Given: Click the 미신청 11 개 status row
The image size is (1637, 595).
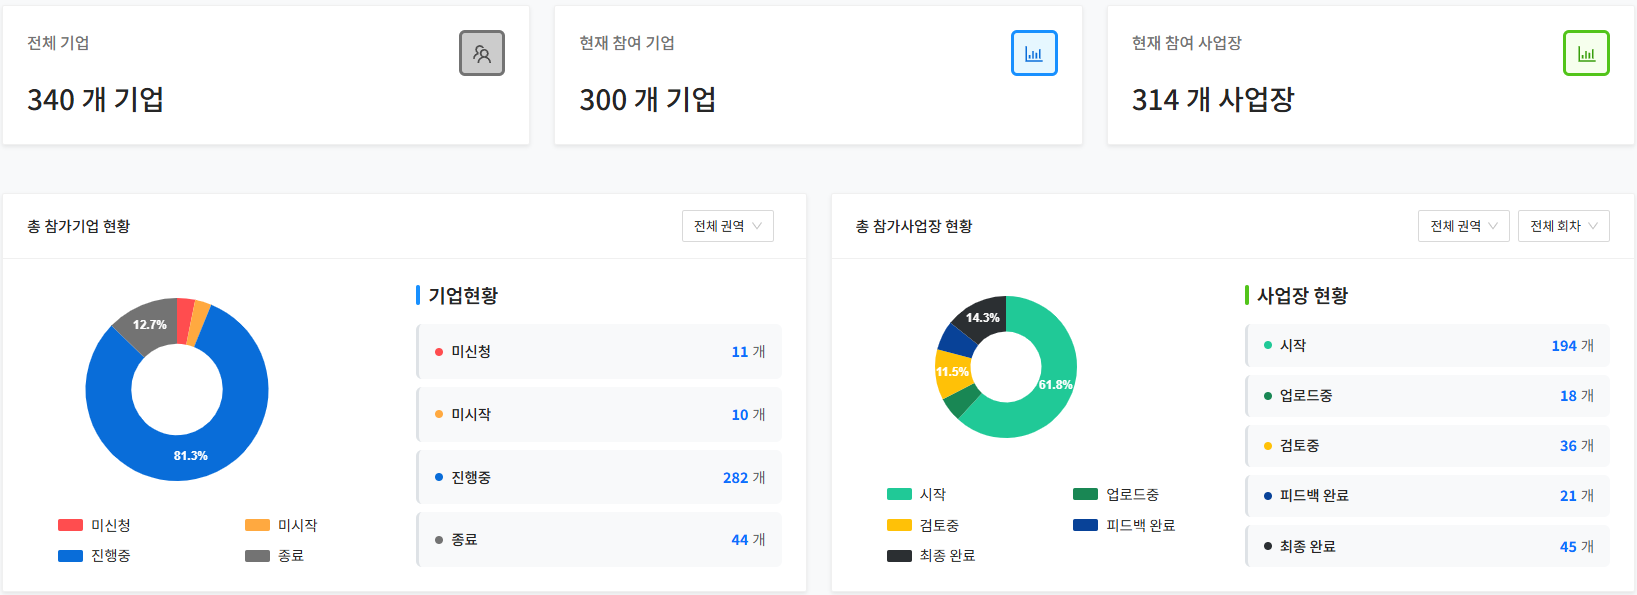Looking at the screenshot, I should click(x=599, y=352).
